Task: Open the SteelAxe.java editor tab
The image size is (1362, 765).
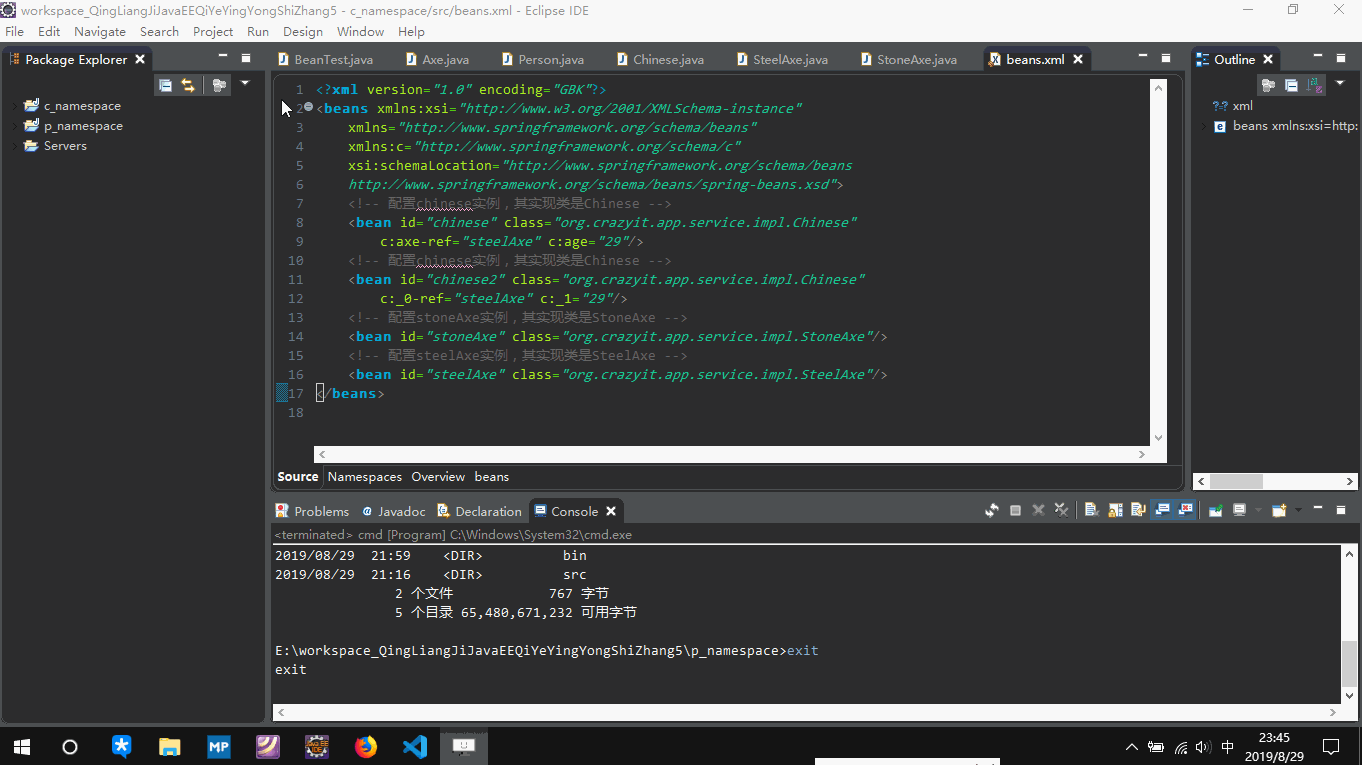Action: coord(781,59)
